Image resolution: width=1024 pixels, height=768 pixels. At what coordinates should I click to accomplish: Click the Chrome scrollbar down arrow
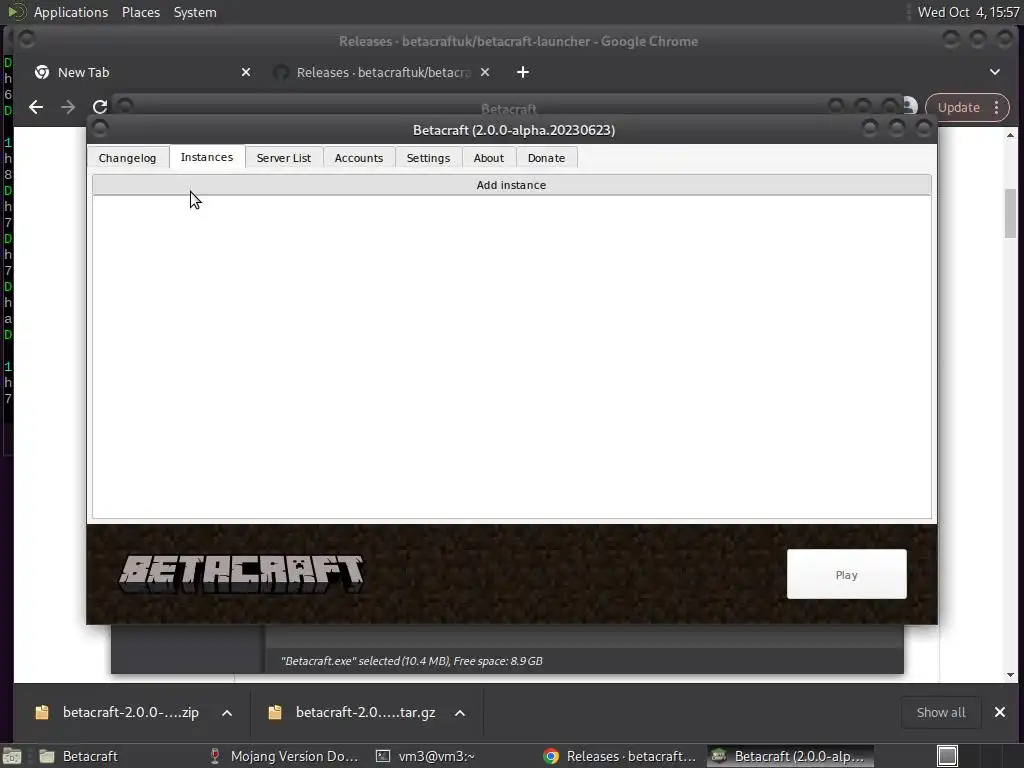point(1010,675)
